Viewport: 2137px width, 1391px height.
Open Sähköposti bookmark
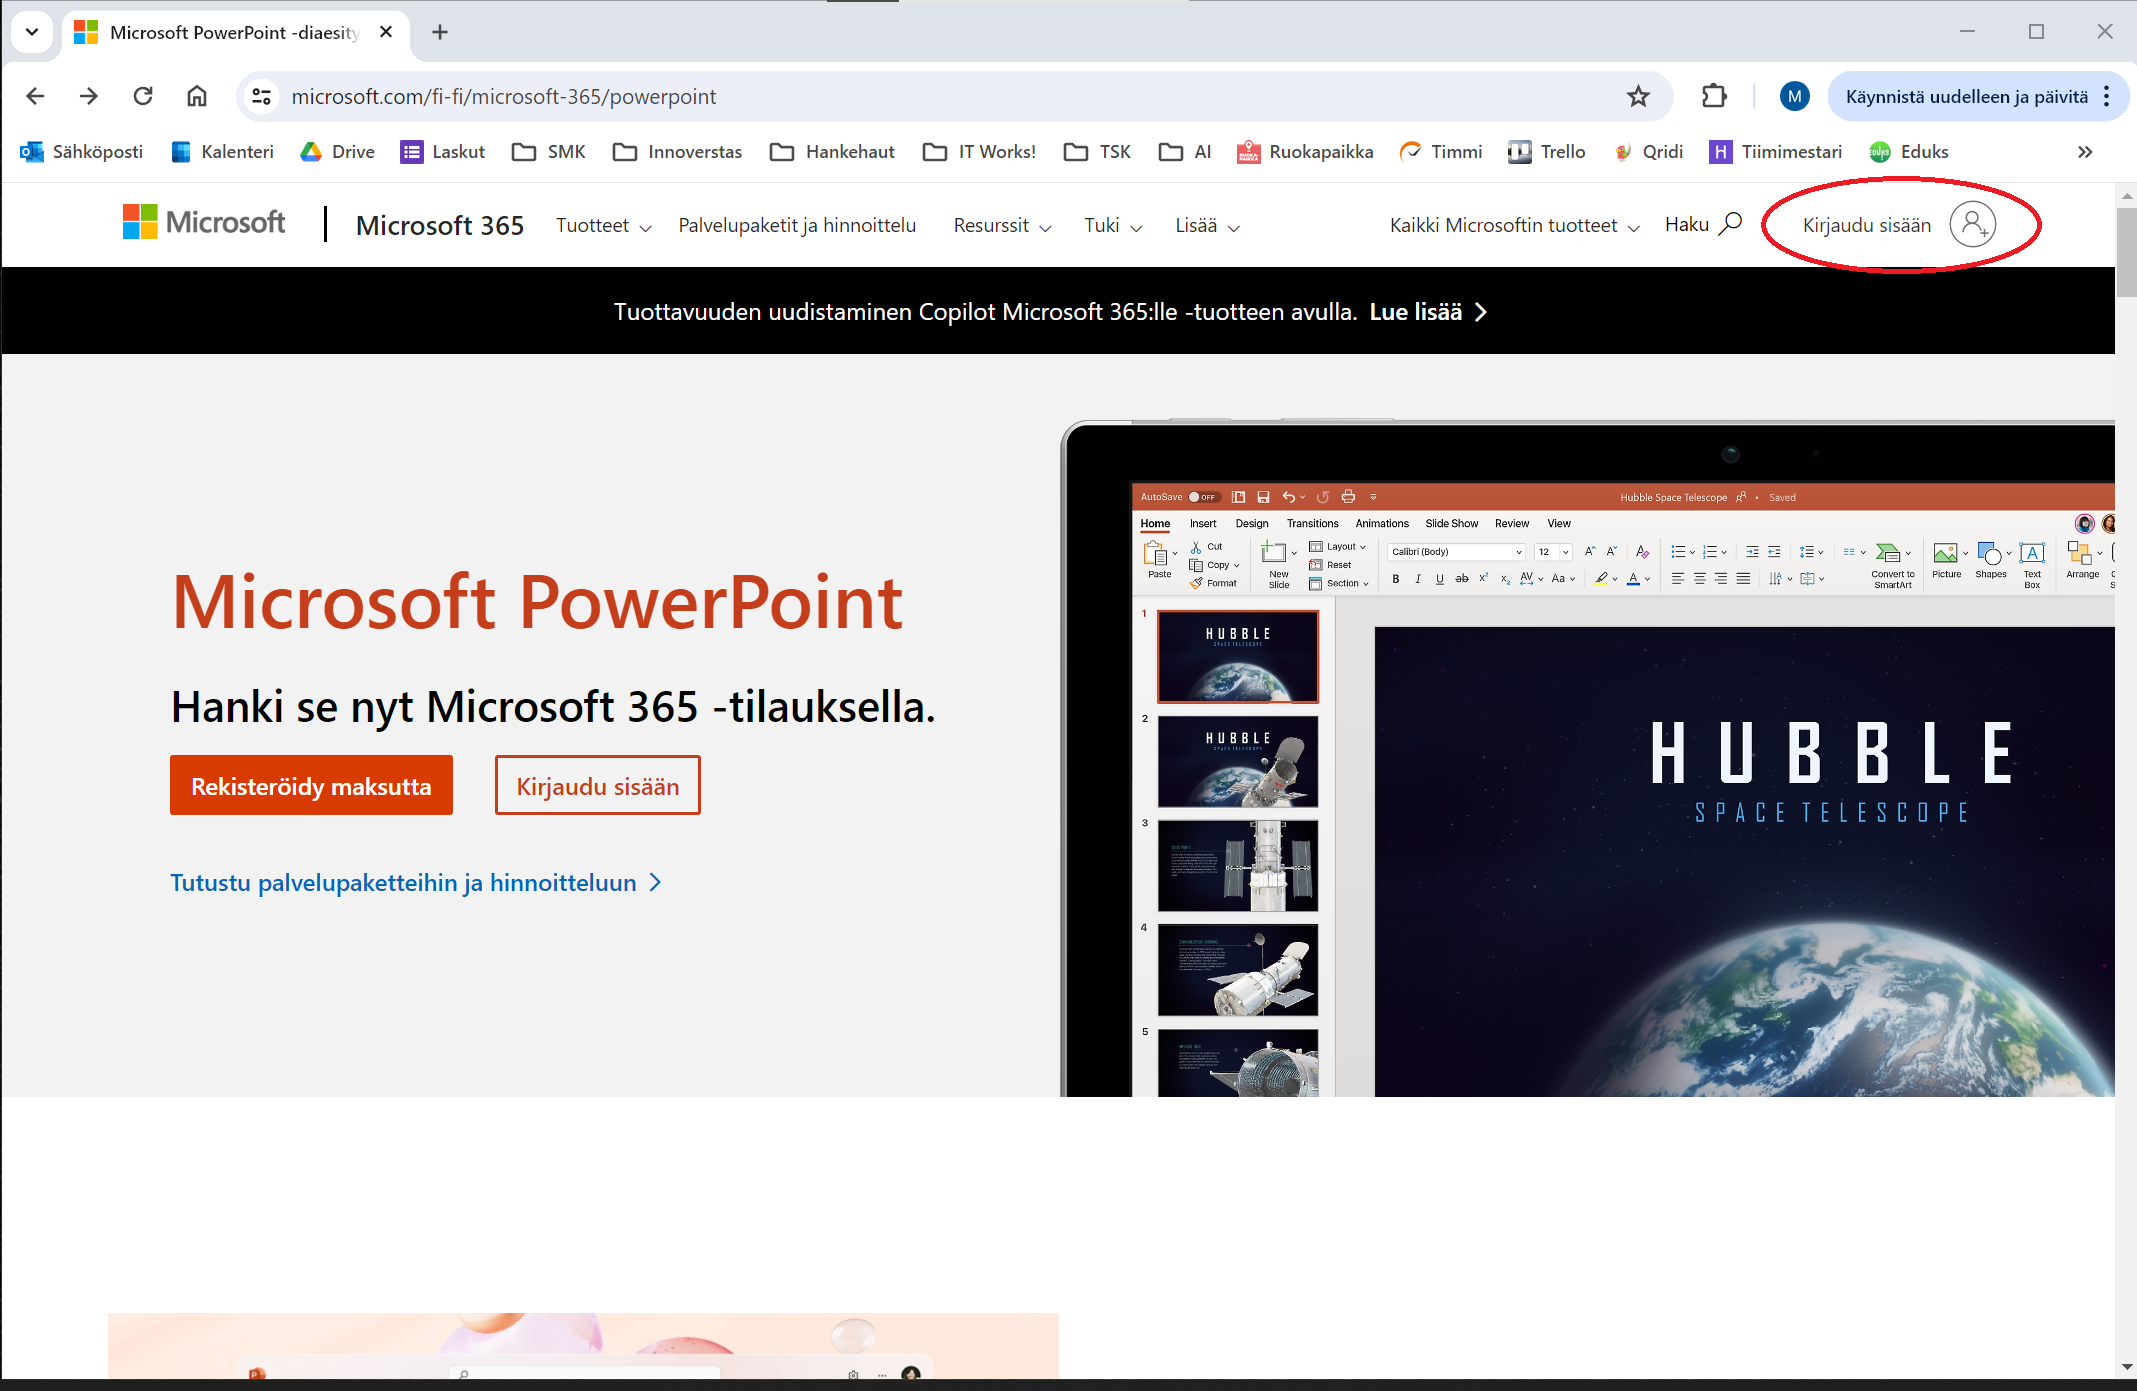82,152
